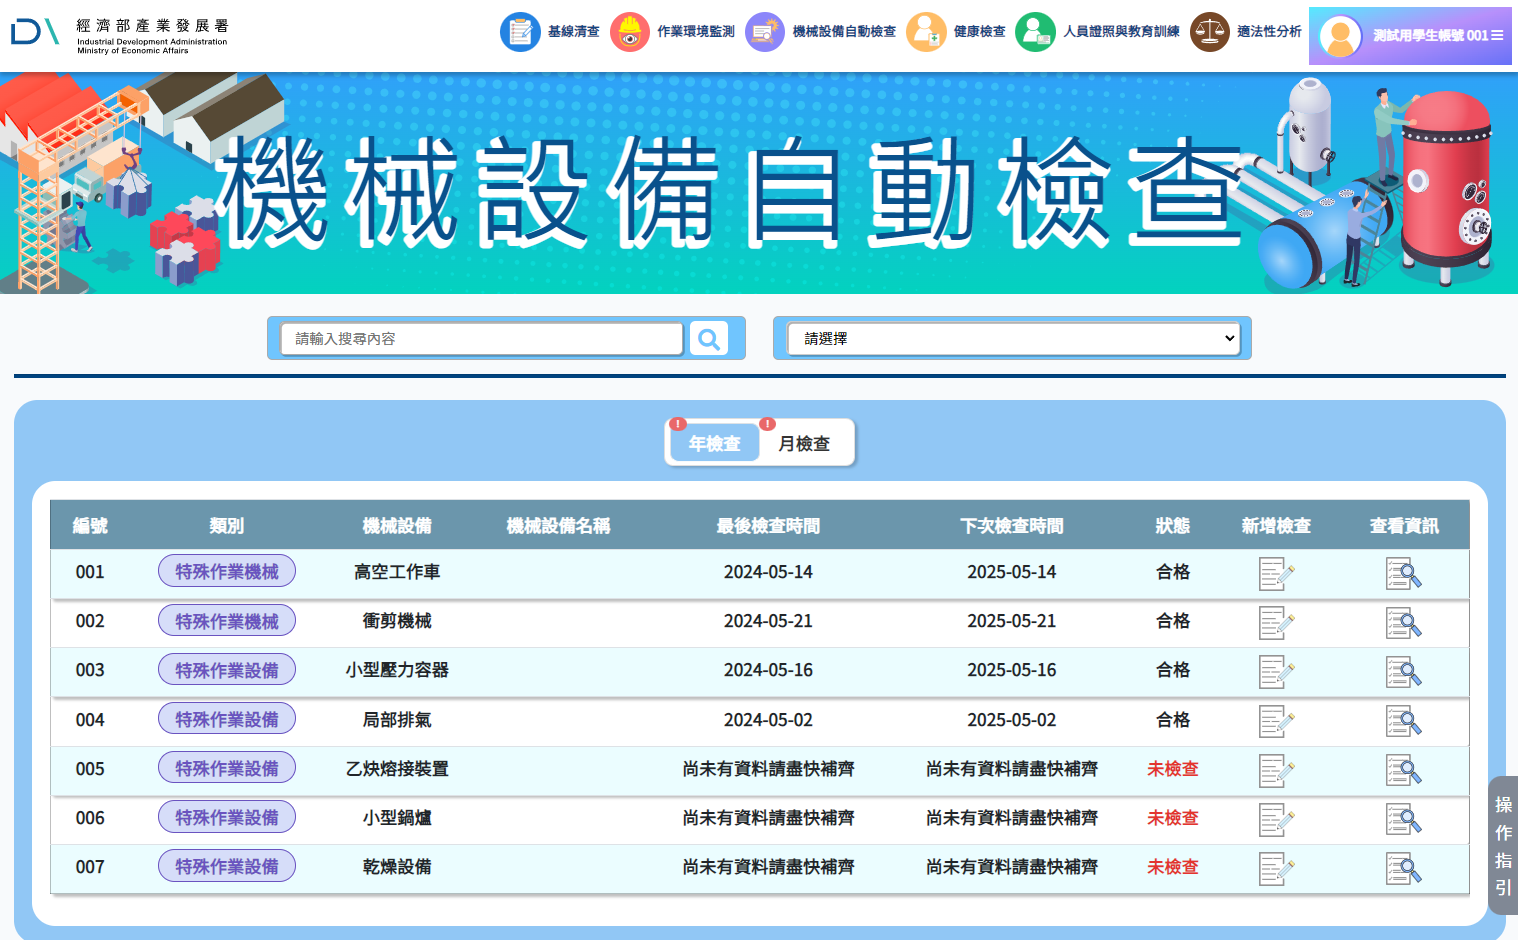This screenshot has height=940, width=1518.
Task: Click the 編號 column header
Action: tap(90, 526)
